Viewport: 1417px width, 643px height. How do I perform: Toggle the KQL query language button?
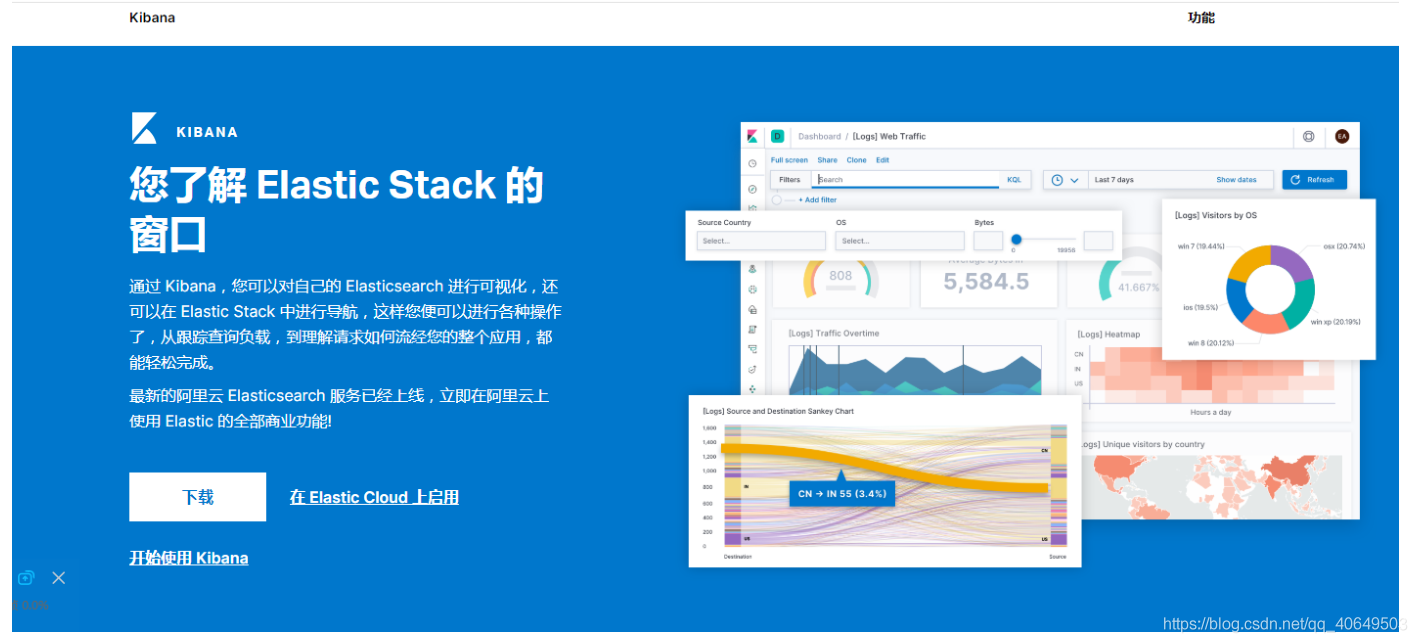click(x=1014, y=180)
